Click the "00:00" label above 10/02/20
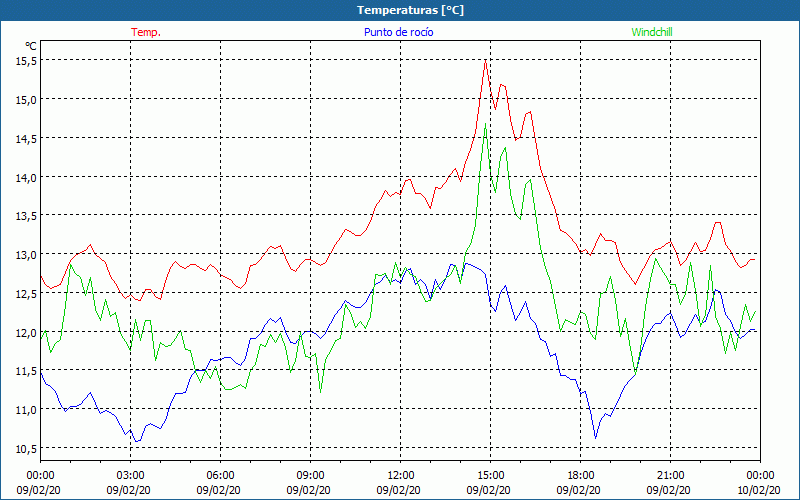The height and width of the screenshot is (500, 800). [761, 476]
